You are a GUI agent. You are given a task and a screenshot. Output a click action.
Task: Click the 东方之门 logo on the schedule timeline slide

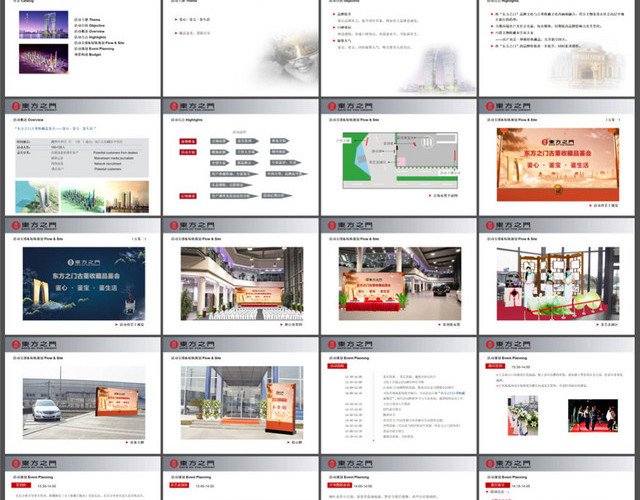pos(351,345)
